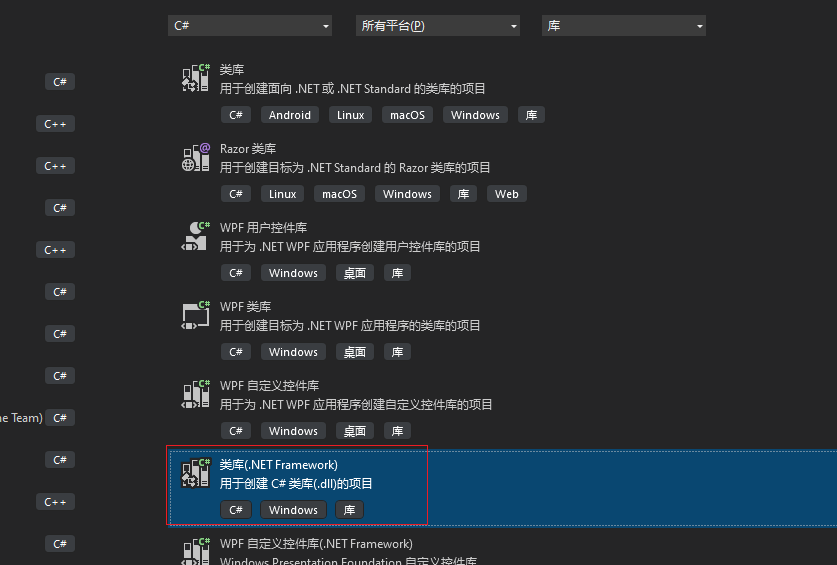The image size is (837, 565).
Task: Click the C# tag beside "ne Team)"
Action: (x=60, y=418)
